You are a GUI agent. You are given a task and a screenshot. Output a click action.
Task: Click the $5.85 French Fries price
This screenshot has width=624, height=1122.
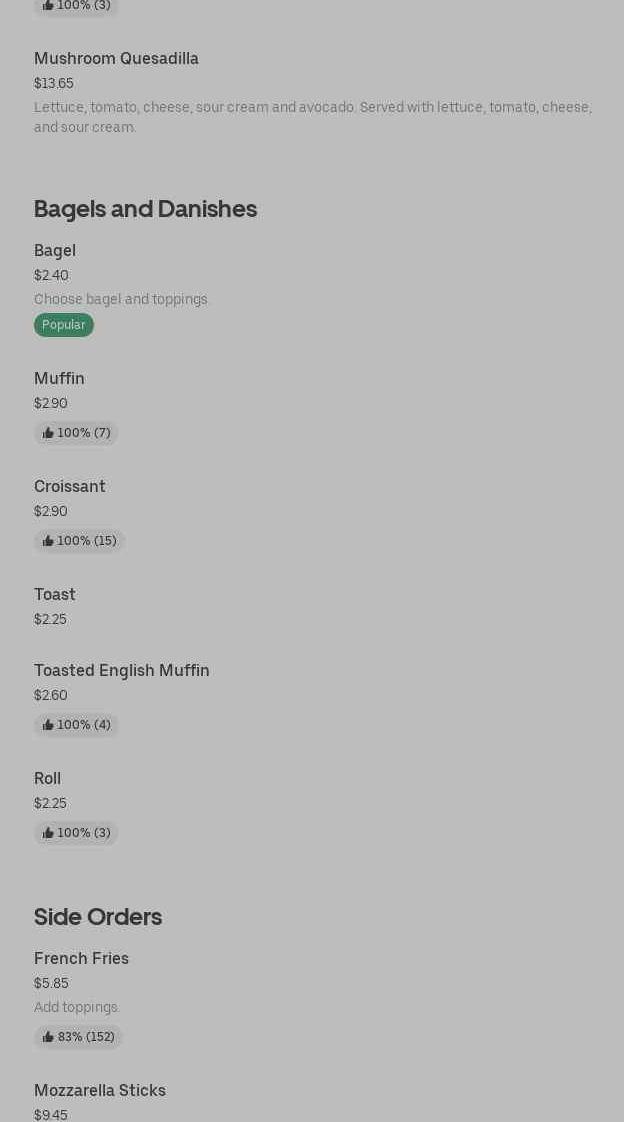coord(51,983)
